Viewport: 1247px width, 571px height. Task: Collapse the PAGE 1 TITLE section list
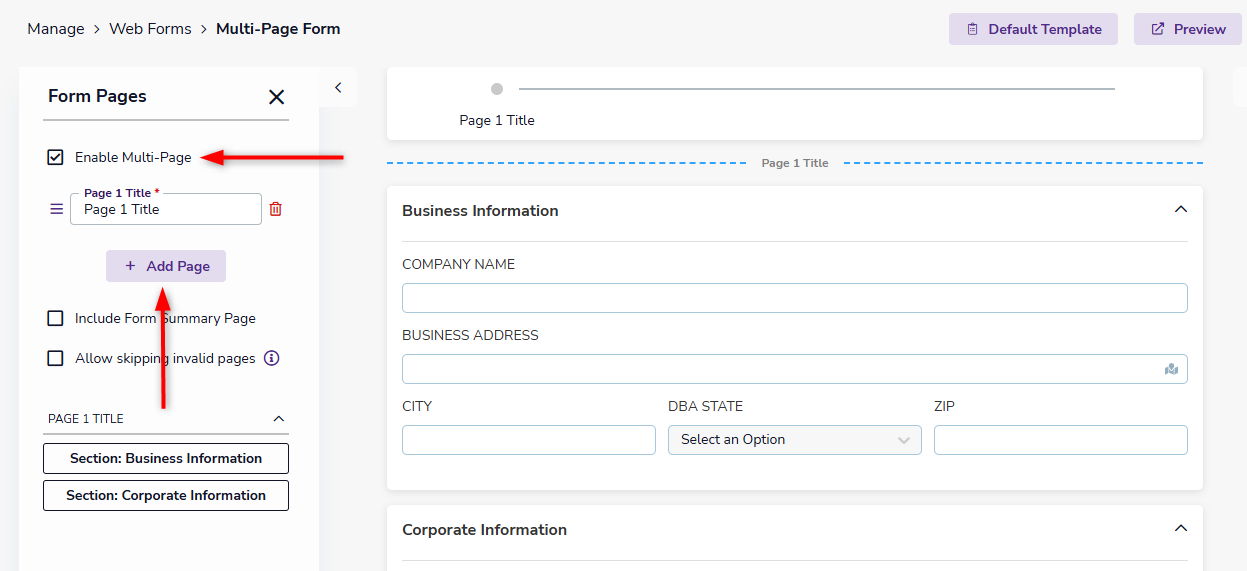click(x=279, y=419)
